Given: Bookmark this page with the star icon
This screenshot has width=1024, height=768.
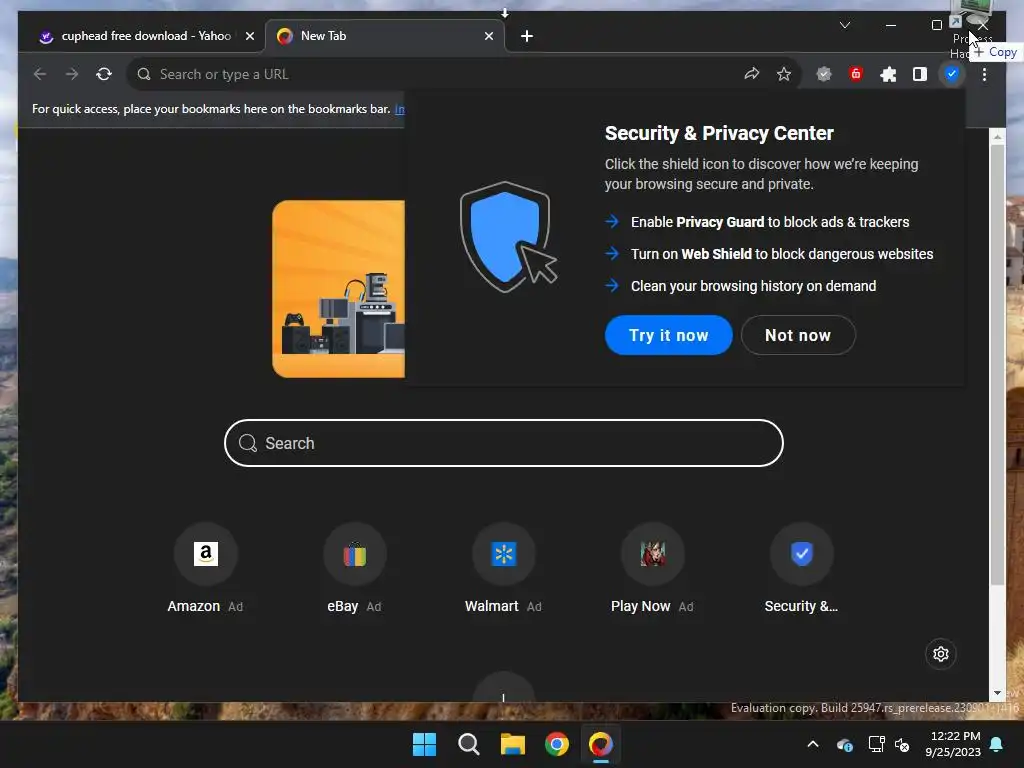Looking at the screenshot, I should click(x=784, y=74).
